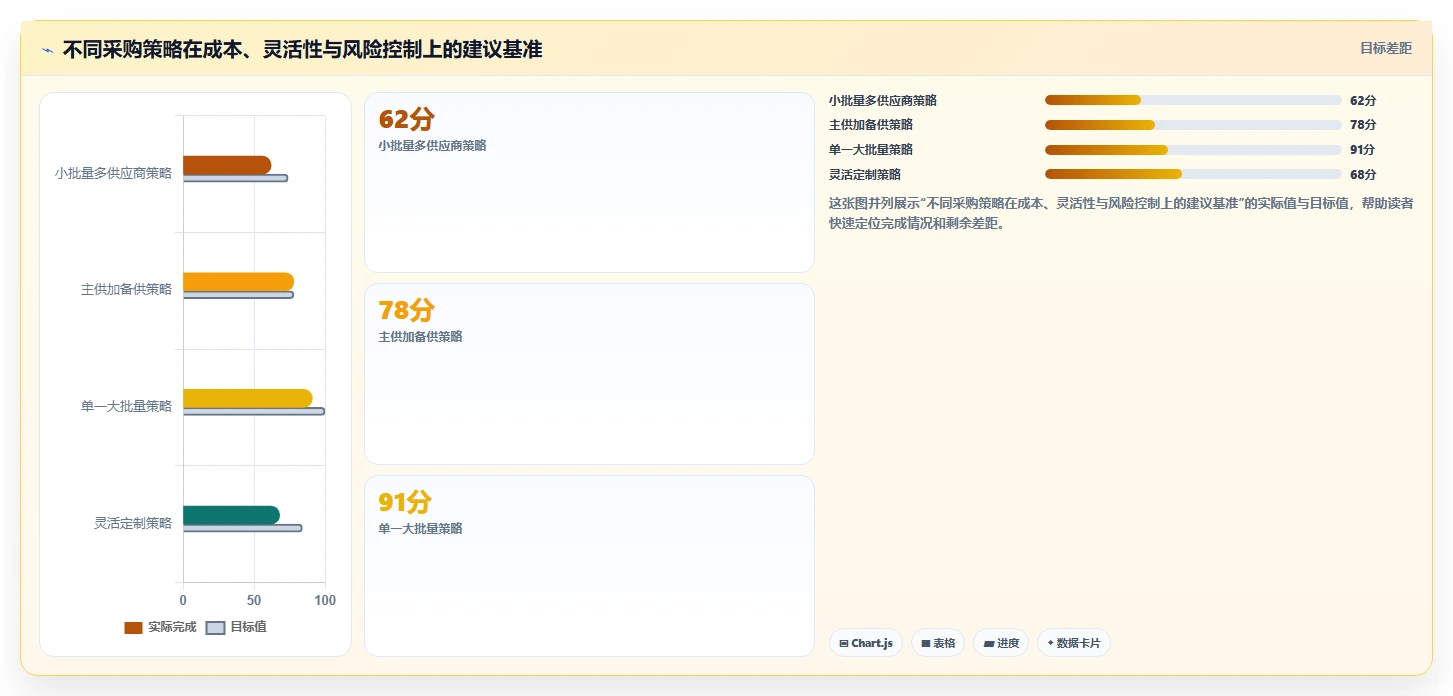Click the 62分 value in progress list
The height and width of the screenshot is (696, 1453).
pos(1363,100)
